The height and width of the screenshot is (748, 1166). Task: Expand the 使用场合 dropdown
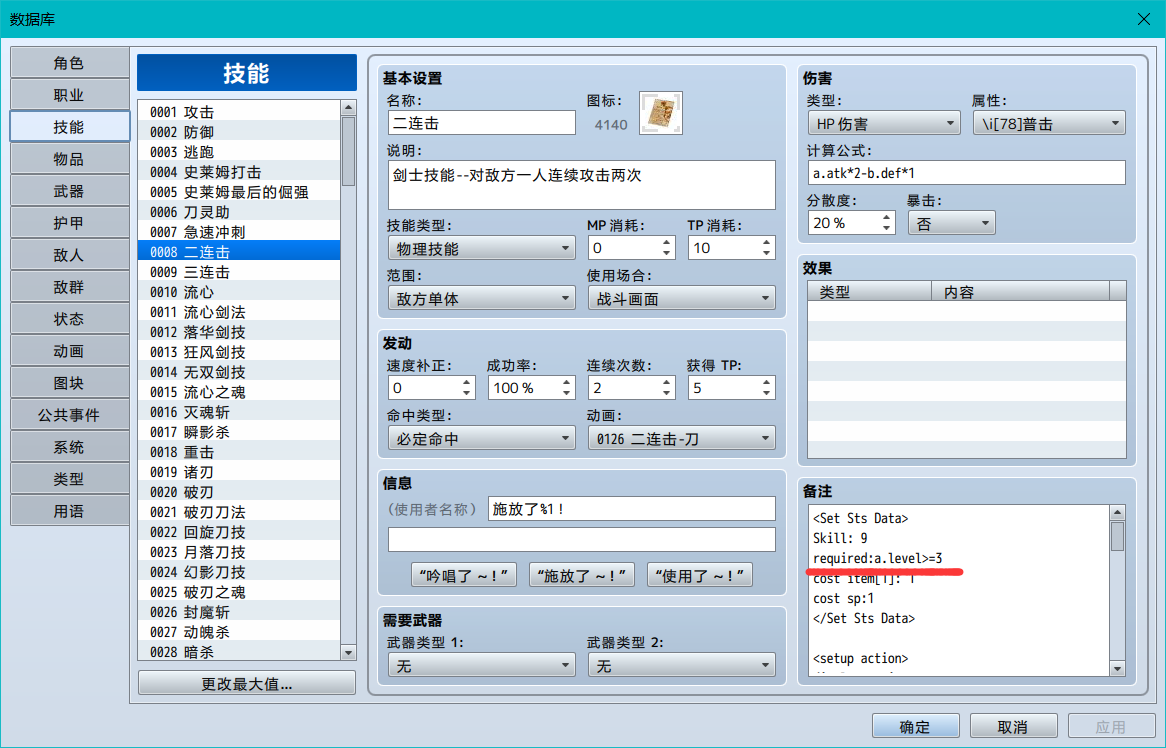(x=681, y=299)
